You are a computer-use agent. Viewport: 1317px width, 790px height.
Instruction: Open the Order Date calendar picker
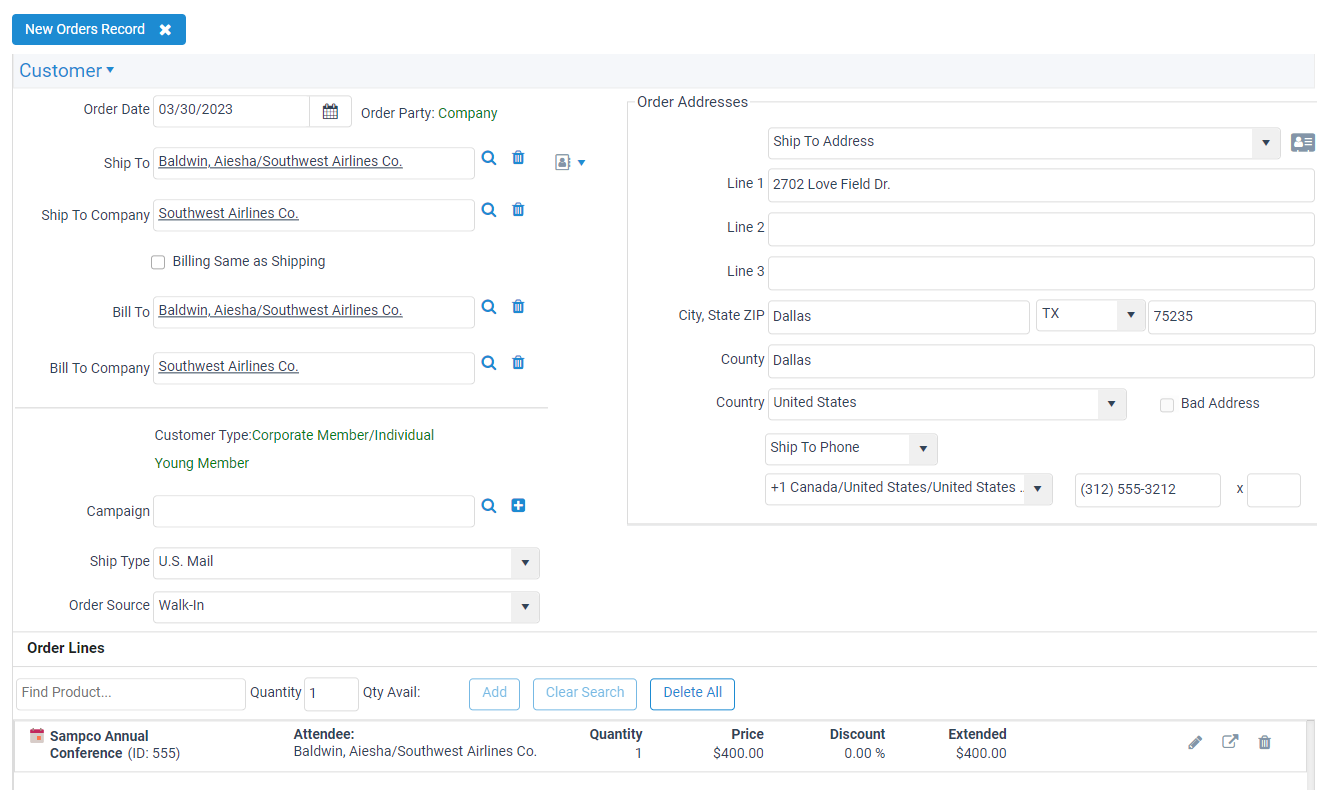point(330,111)
